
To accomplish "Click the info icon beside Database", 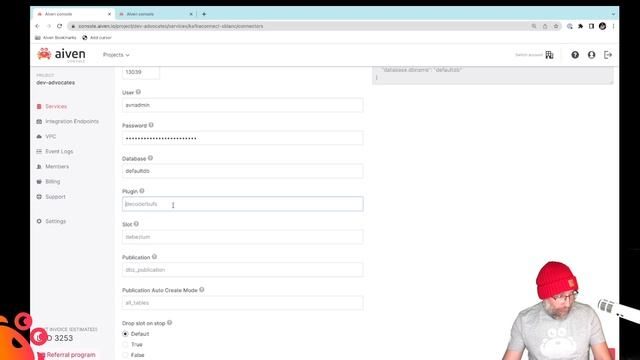I will (x=150, y=158).
